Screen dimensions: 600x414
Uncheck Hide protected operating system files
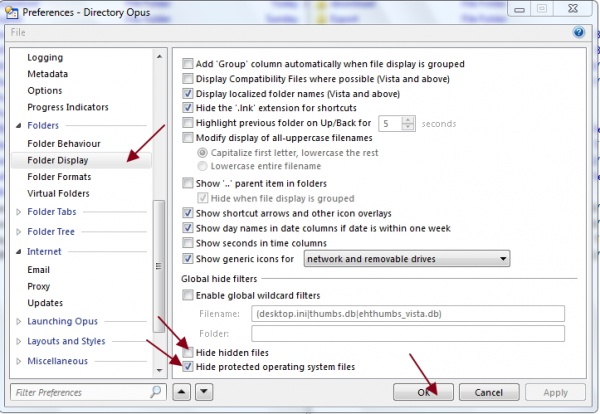[x=188, y=367]
